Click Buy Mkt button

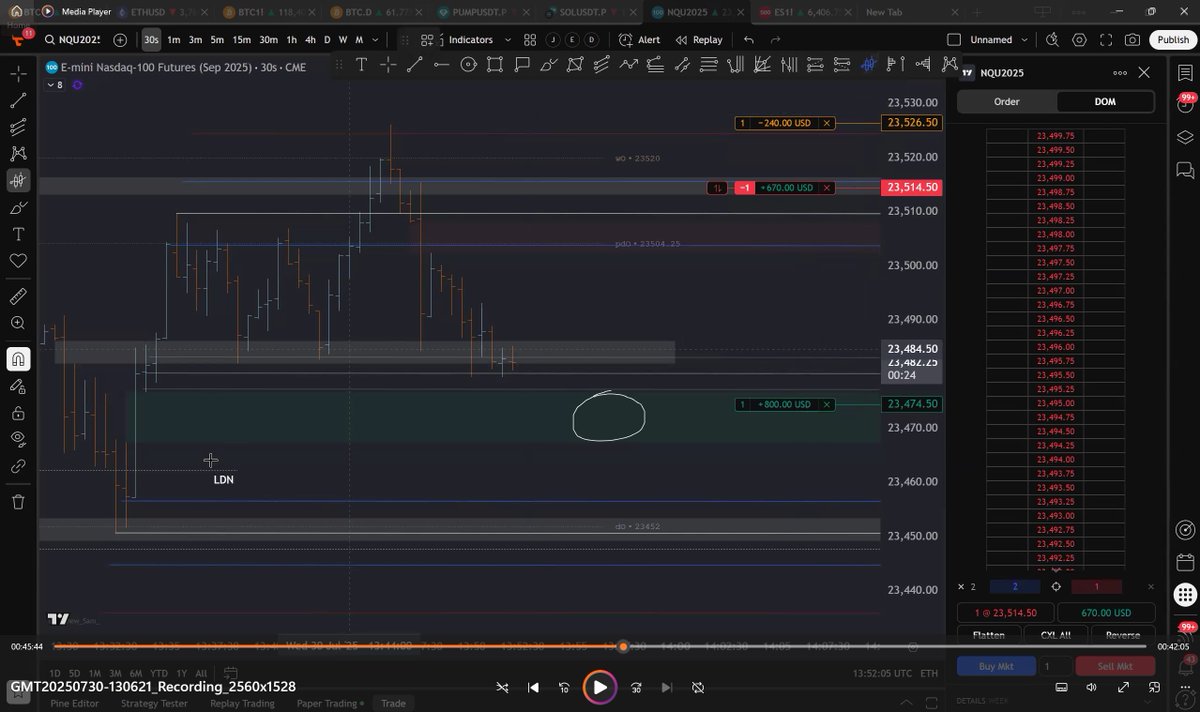coord(994,666)
